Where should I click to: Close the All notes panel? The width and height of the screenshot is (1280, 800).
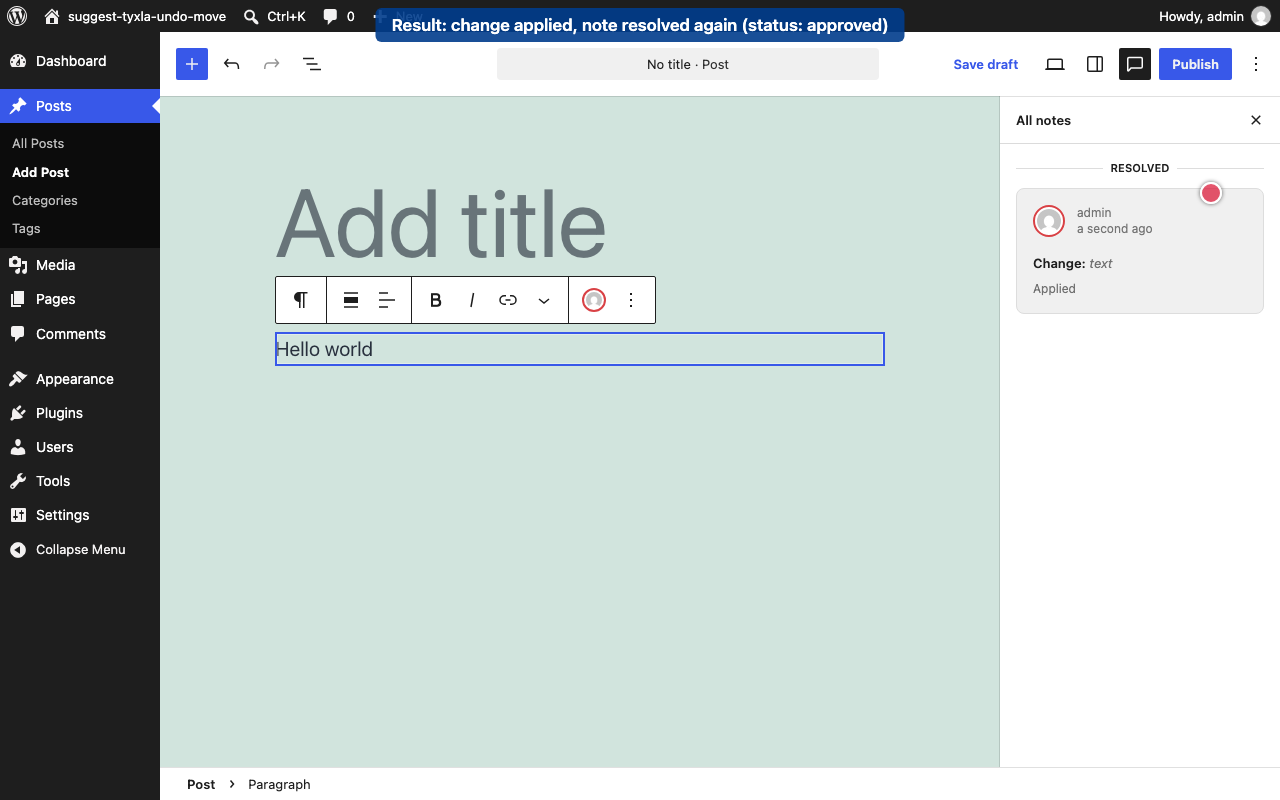point(1256,120)
